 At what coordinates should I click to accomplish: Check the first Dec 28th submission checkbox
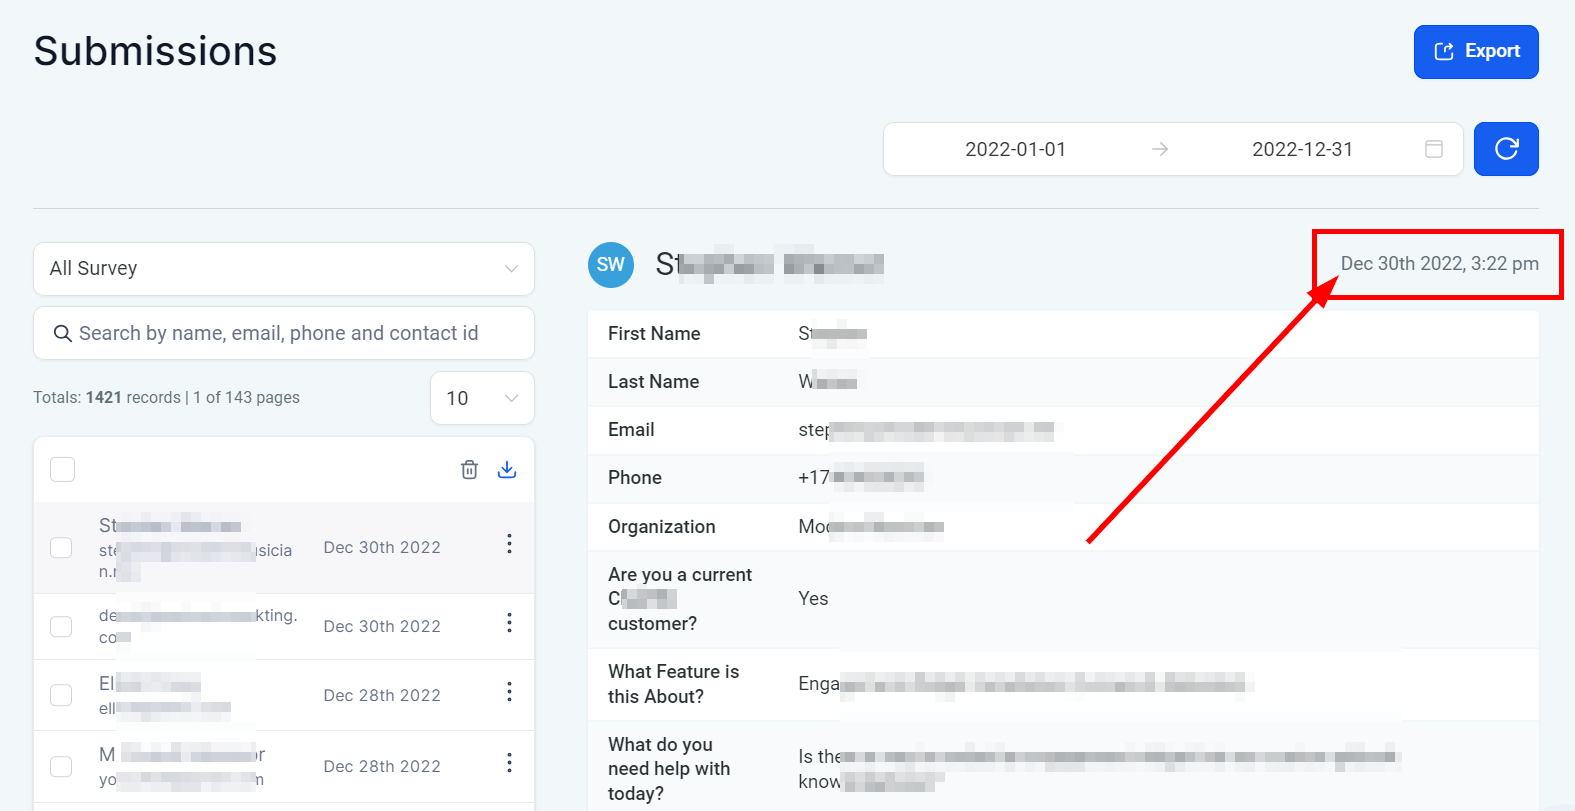(61, 696)
